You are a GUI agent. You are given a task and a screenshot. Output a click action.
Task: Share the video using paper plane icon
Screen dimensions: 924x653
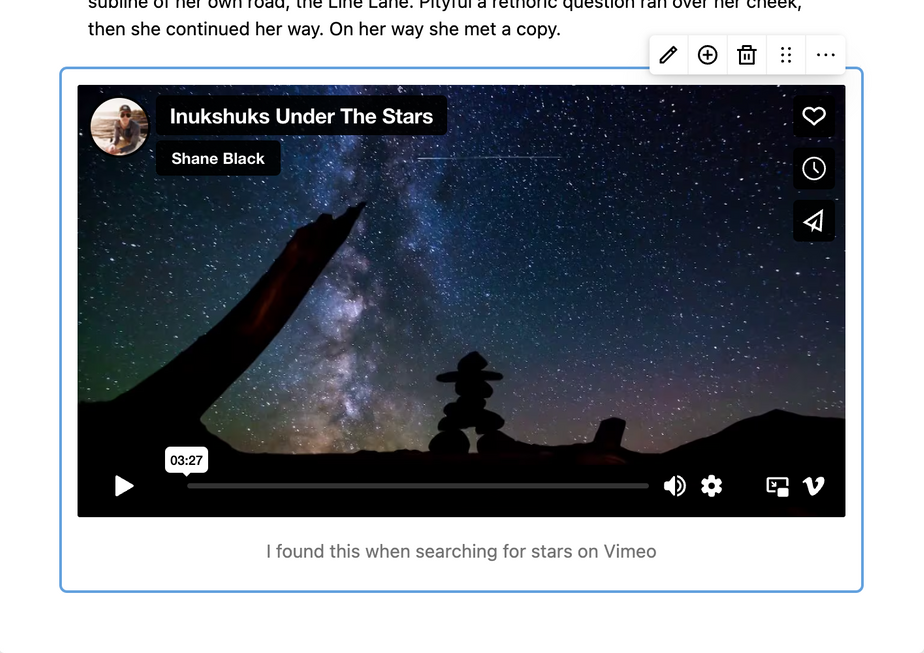(814, 221)
